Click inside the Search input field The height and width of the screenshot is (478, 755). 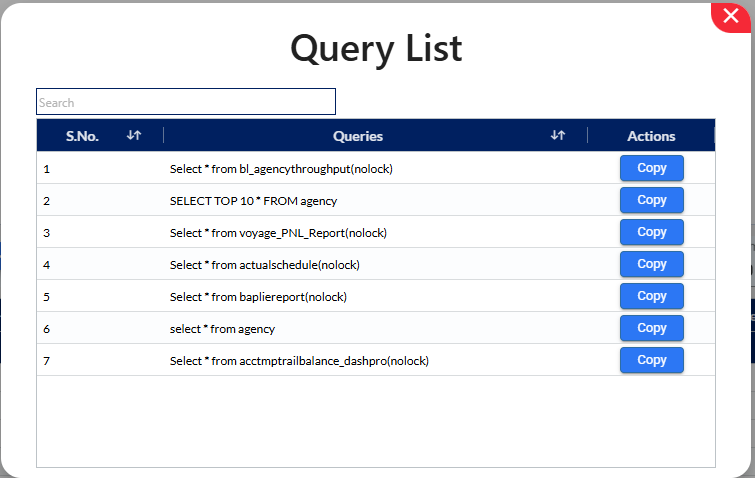pos(186,102)
